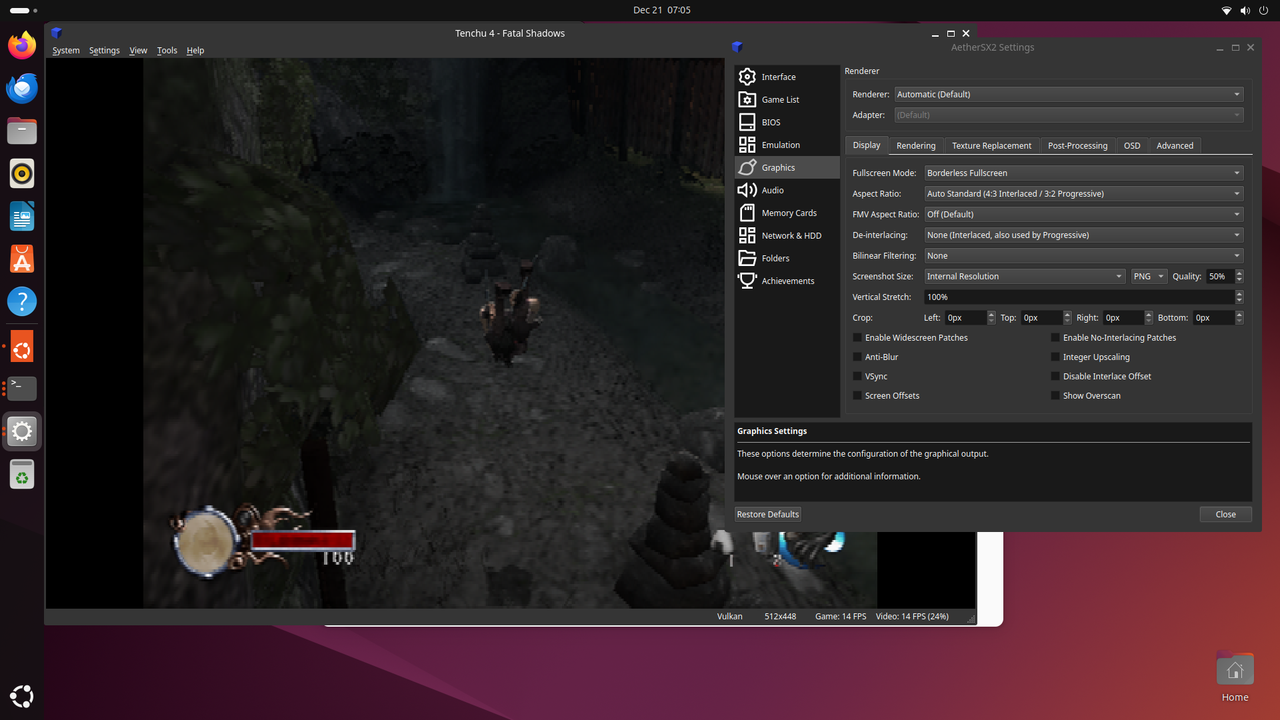Open the Fullscreen Mode dropdown
The width and height of the screenshot is (1280, 720).
1083,173
